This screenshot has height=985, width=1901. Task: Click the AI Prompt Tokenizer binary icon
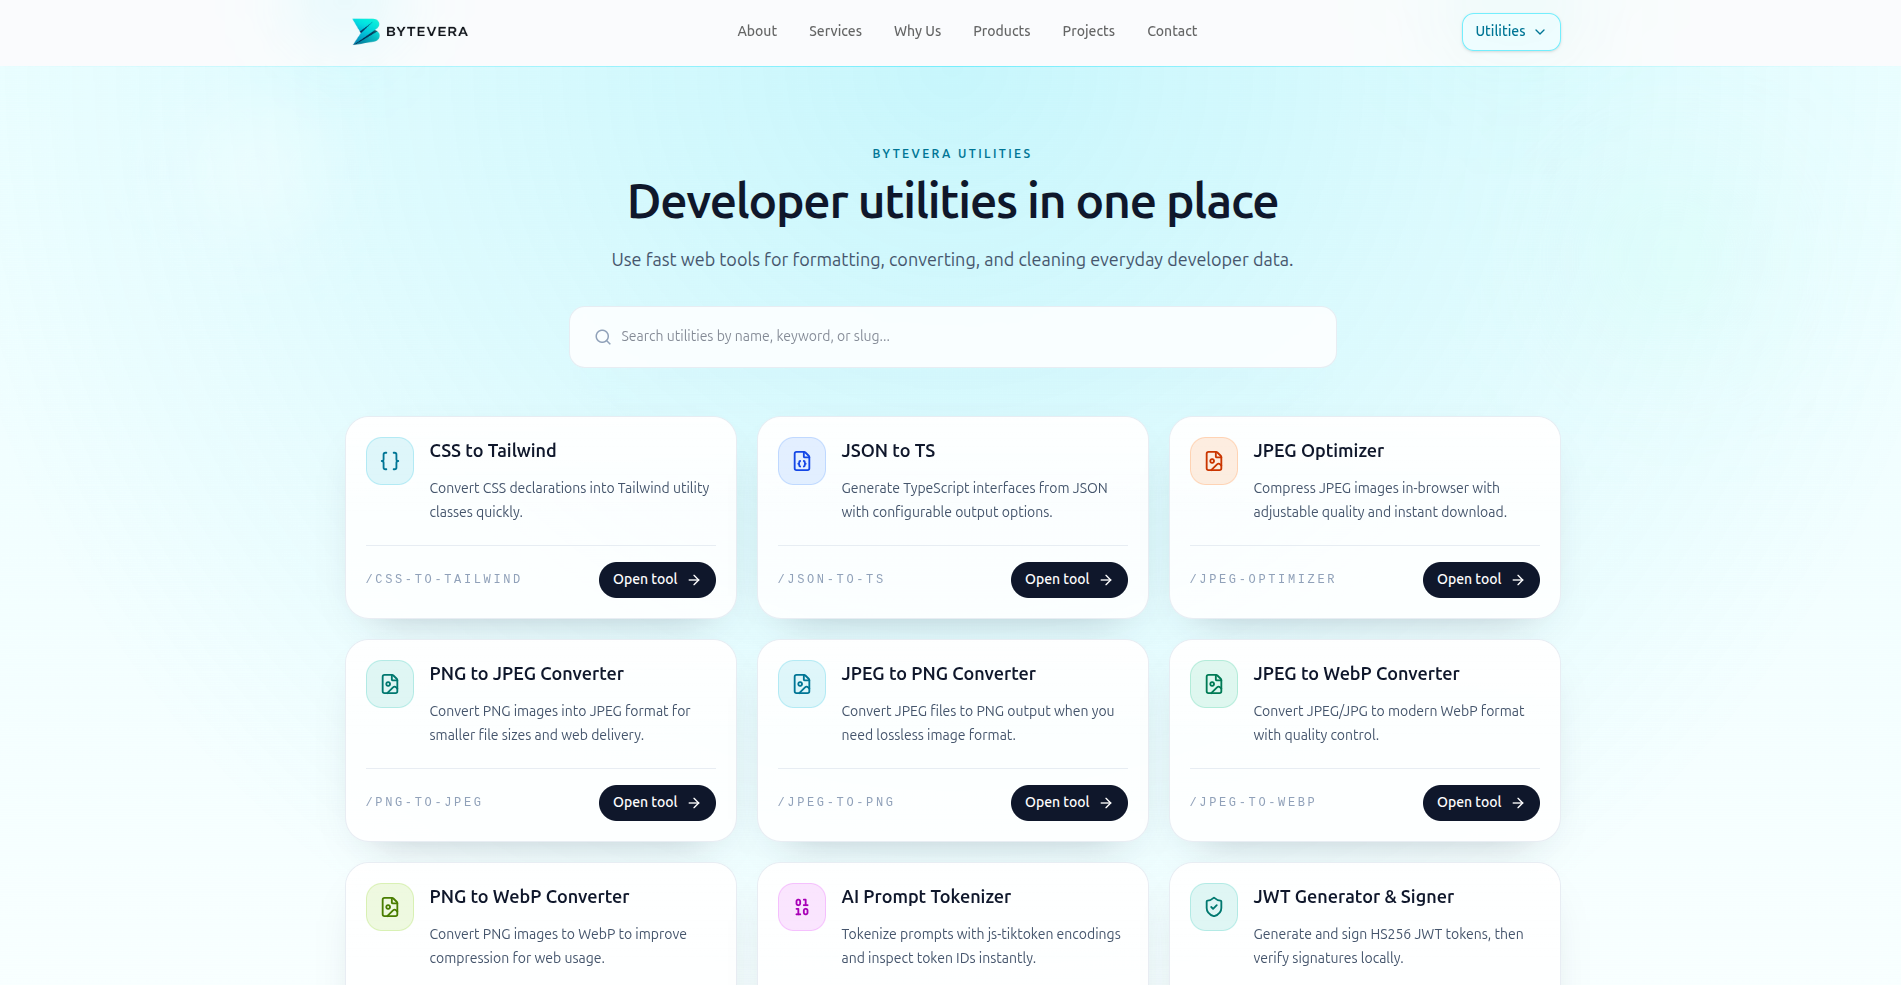(x=801, y=907)
